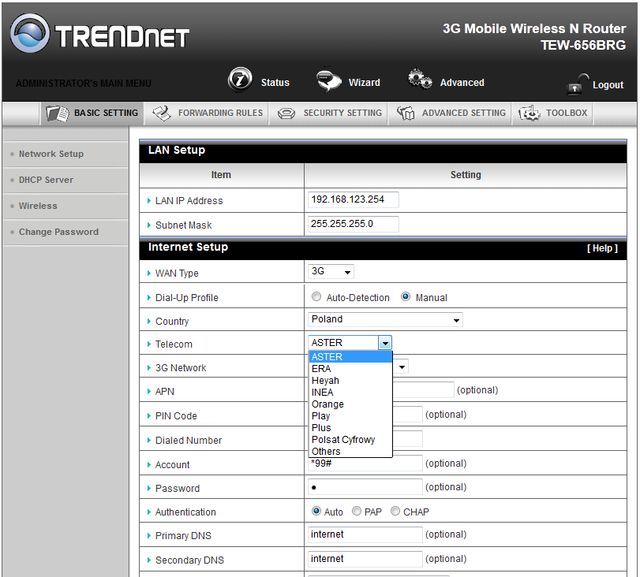
Task: Click the Logout link
Action: (608, 85)
